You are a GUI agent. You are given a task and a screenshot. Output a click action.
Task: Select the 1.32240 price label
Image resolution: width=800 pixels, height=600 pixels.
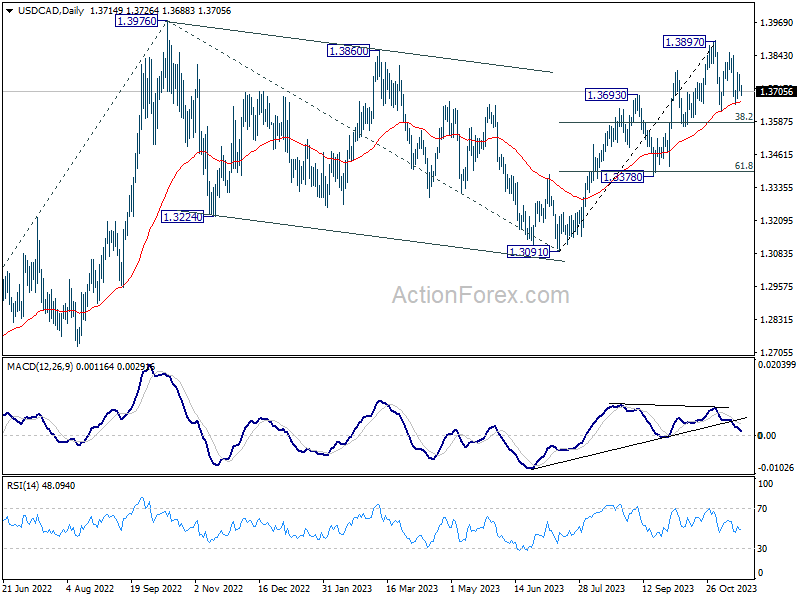183,217
